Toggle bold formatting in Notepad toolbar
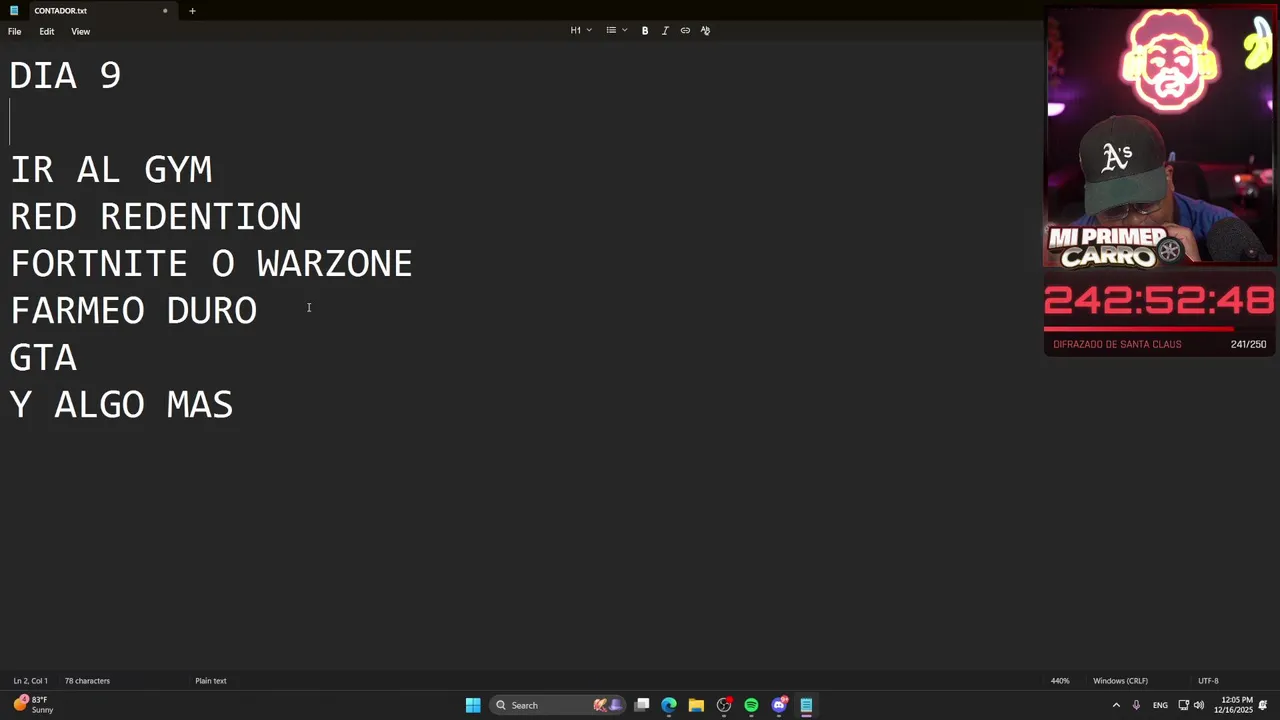Screen dimensions: 1280x720 pos(645,30)
